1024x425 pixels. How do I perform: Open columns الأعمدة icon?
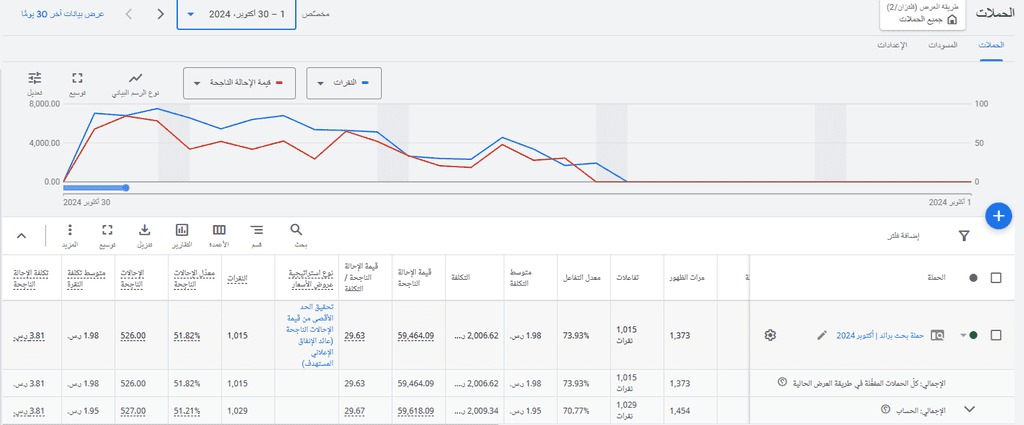[x=219, y=230]
